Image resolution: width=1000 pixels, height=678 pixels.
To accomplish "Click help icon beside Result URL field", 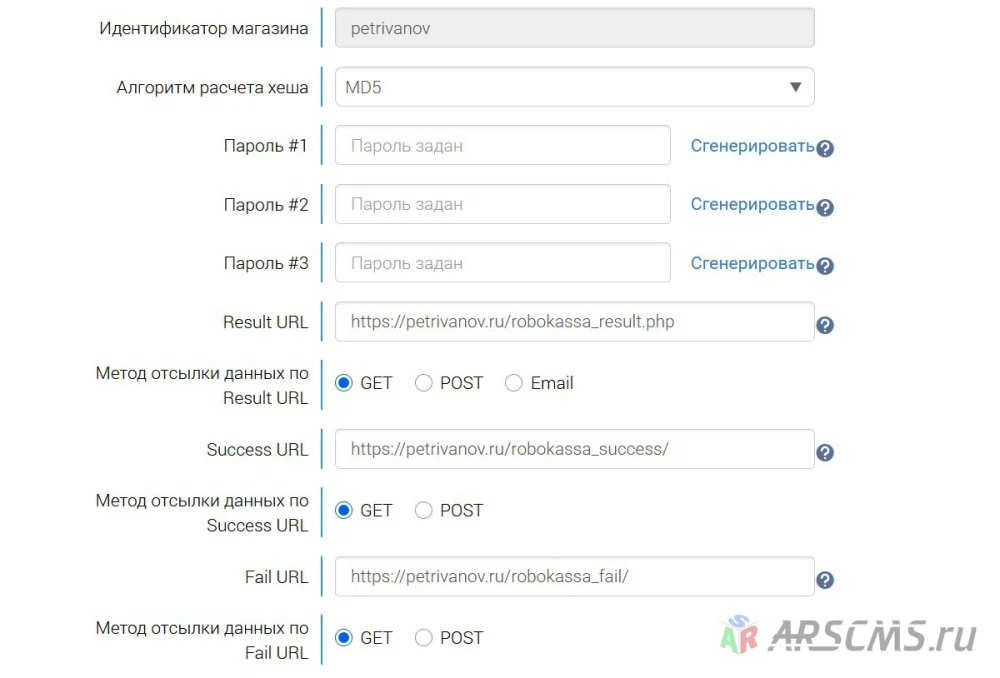I will click(x=825, y=325).
